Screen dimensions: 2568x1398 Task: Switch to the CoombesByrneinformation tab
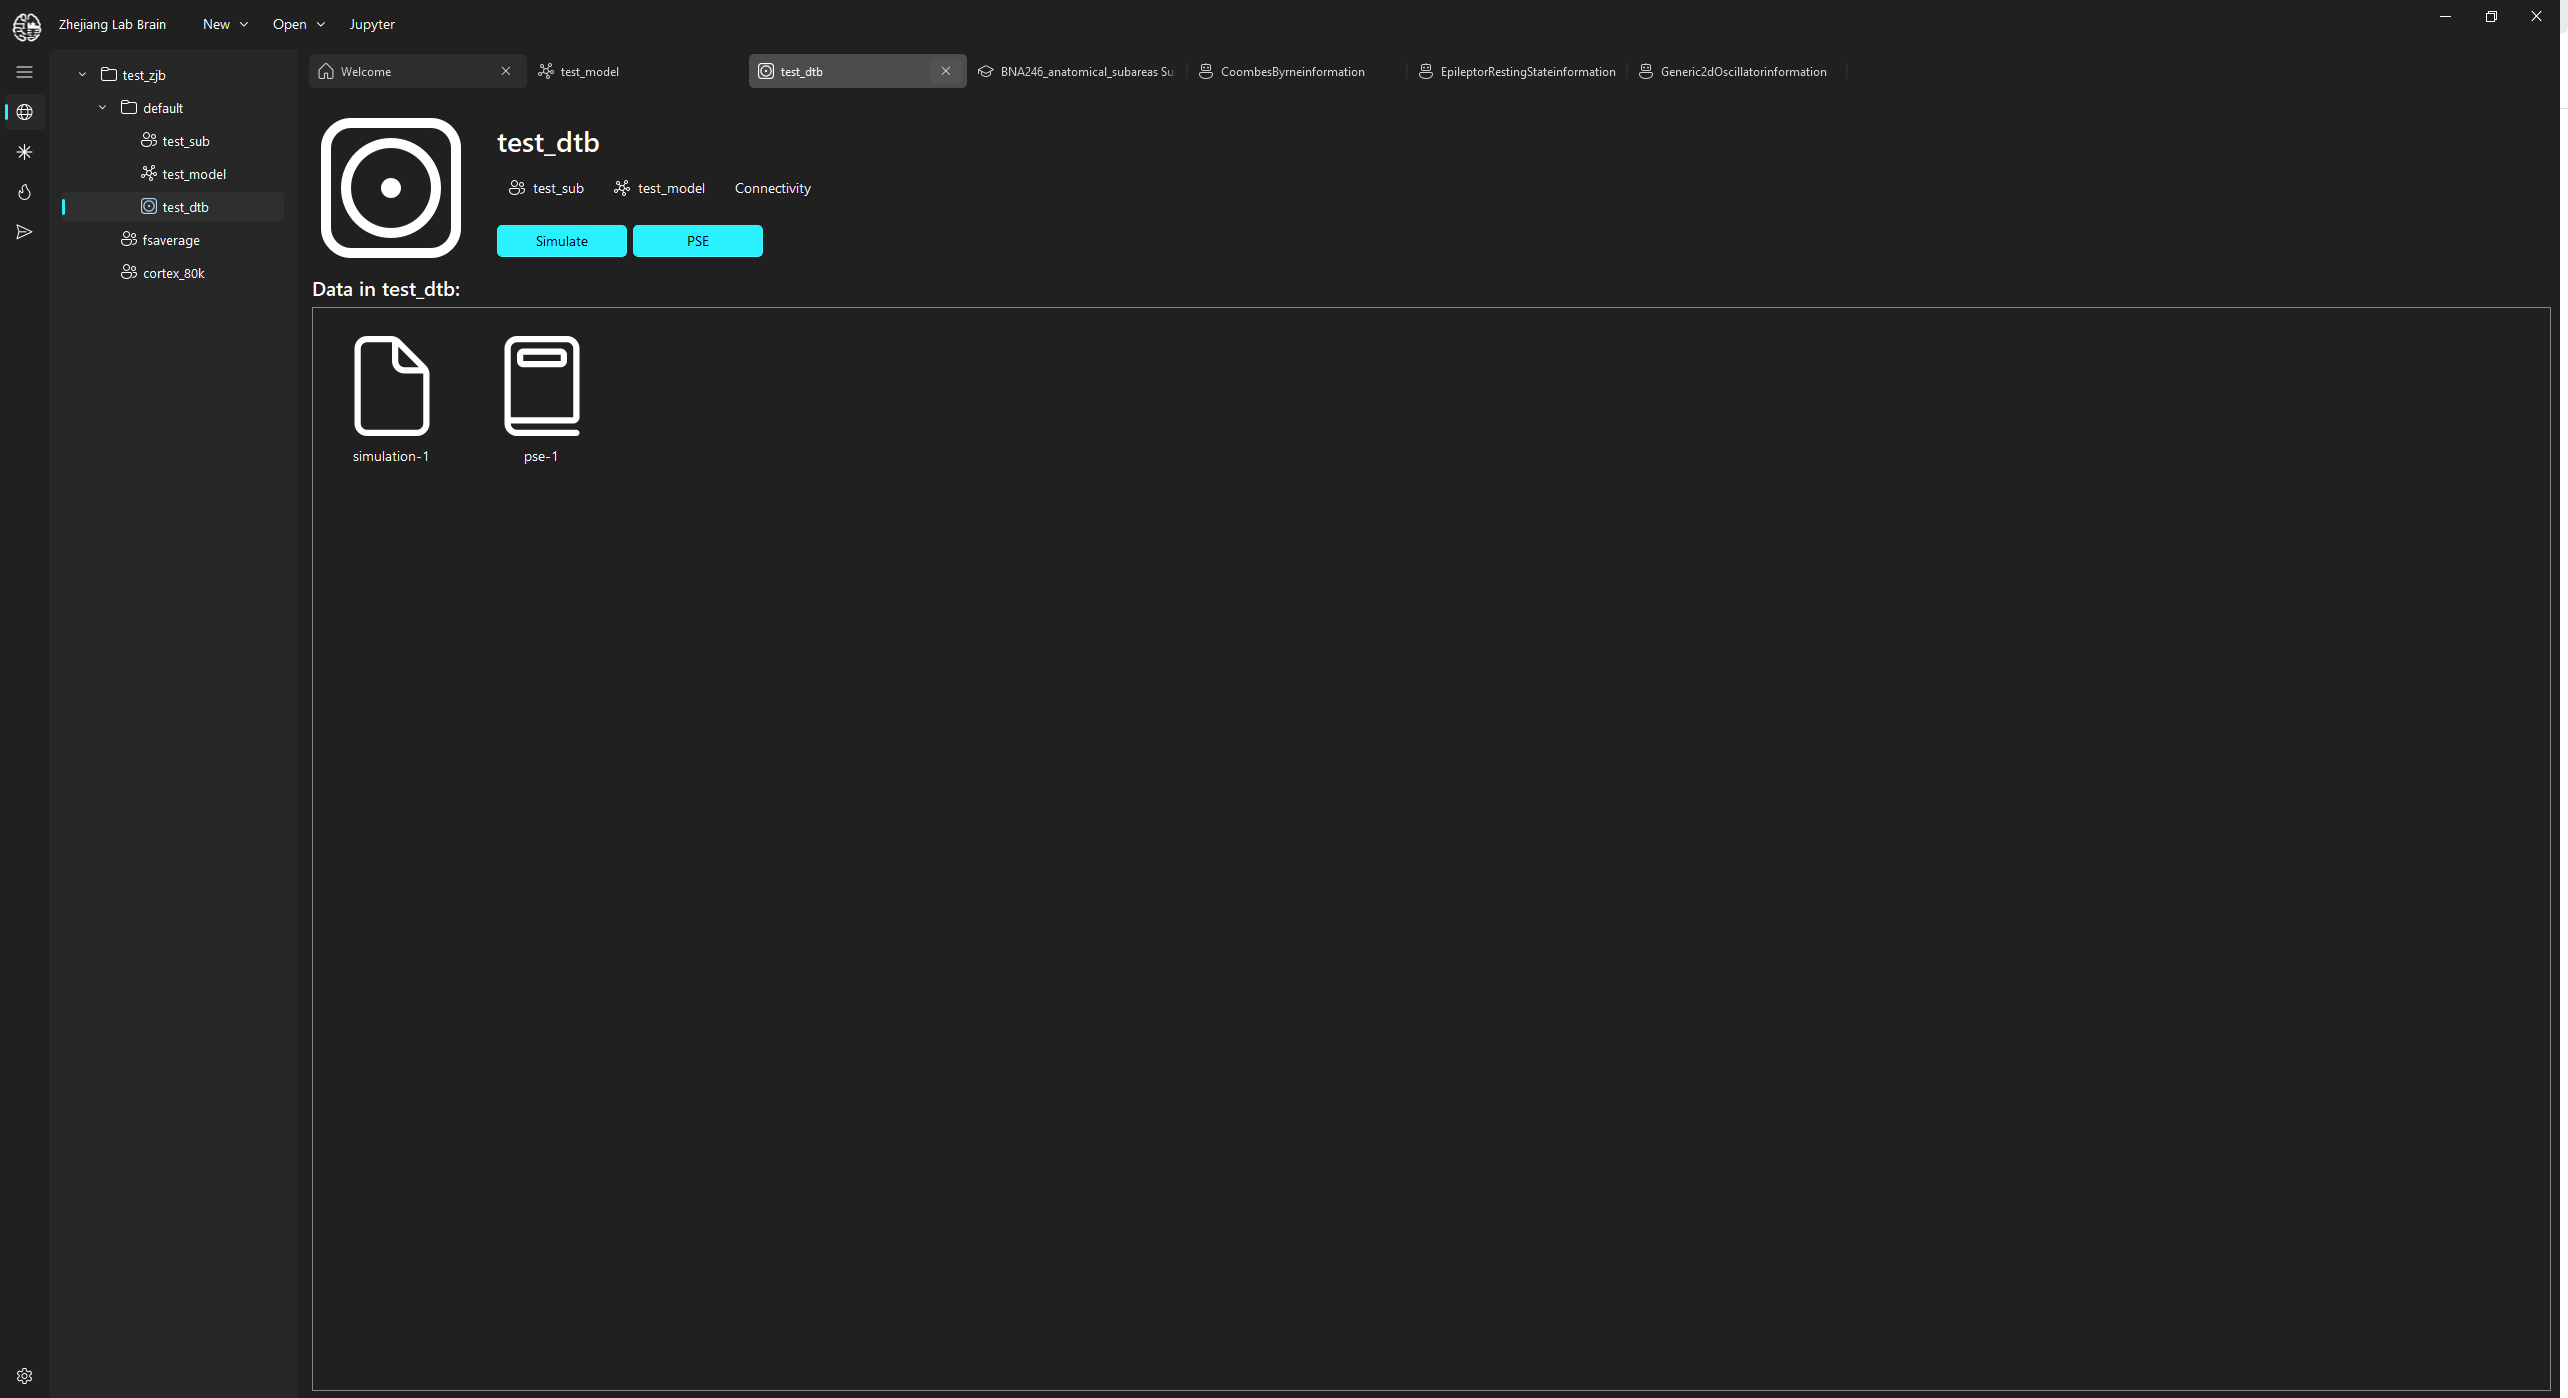coord(1291,72)
